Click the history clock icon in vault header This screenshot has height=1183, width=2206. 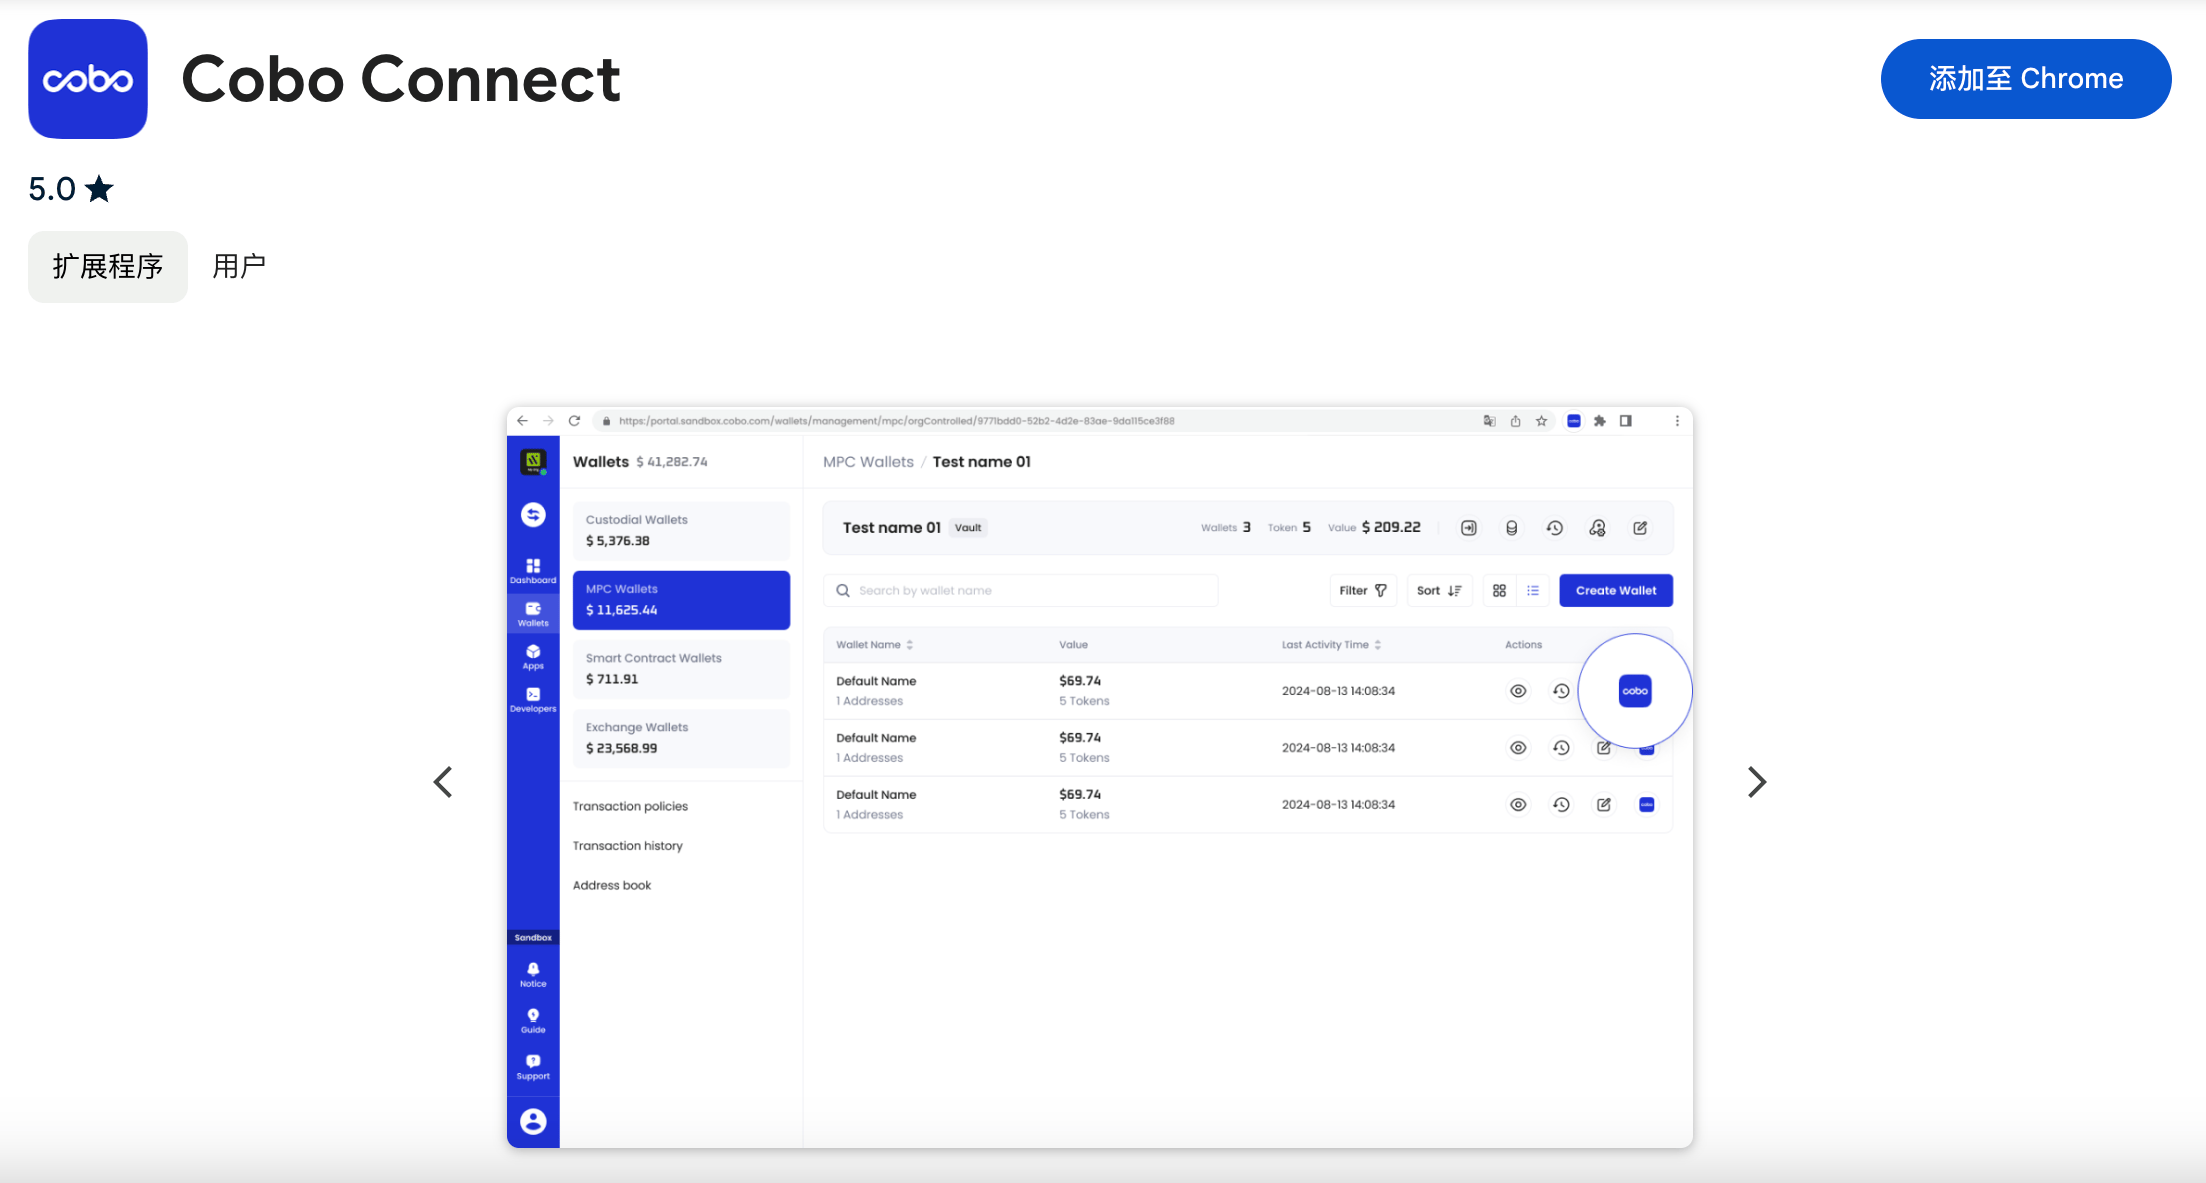click(1555, 528)
